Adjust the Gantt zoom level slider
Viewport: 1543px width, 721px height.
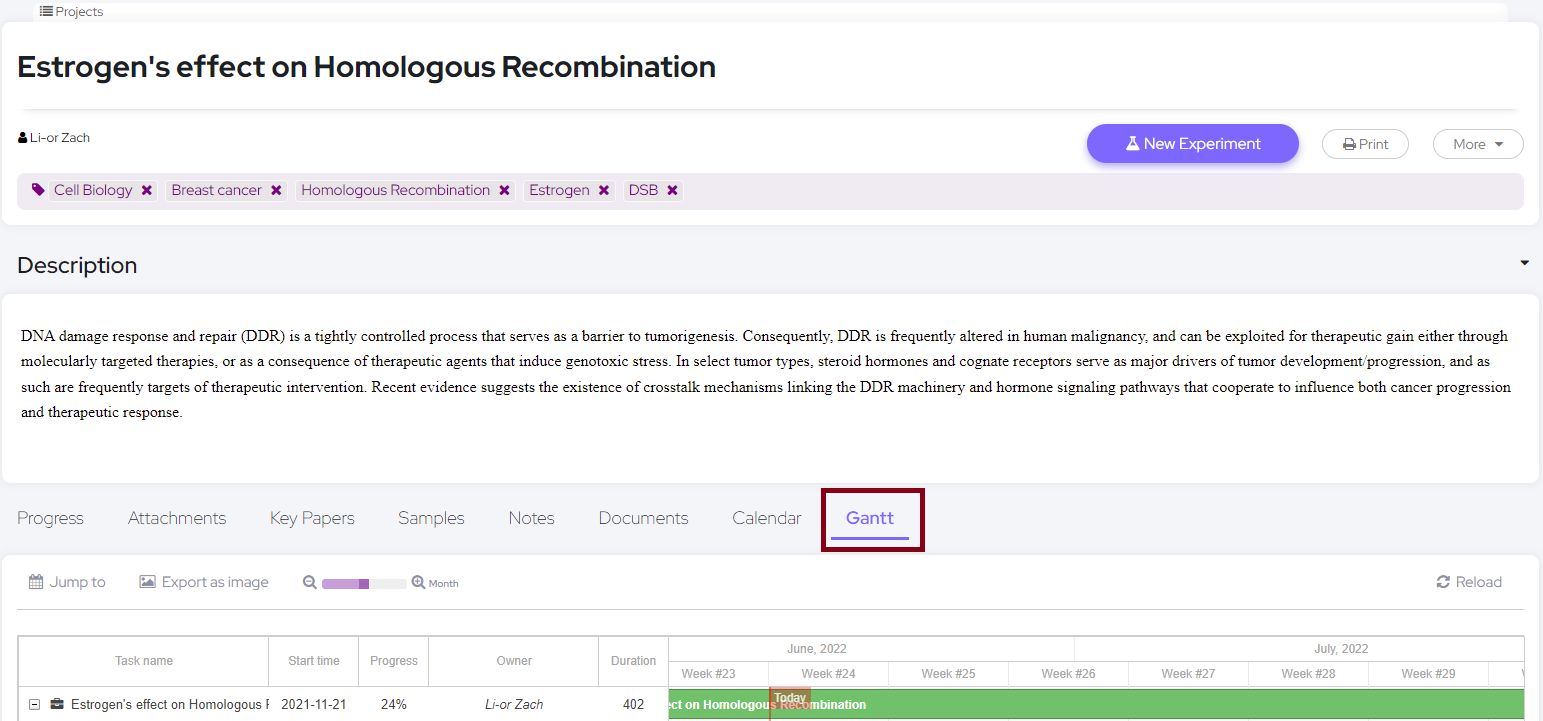tap(364, 583)
